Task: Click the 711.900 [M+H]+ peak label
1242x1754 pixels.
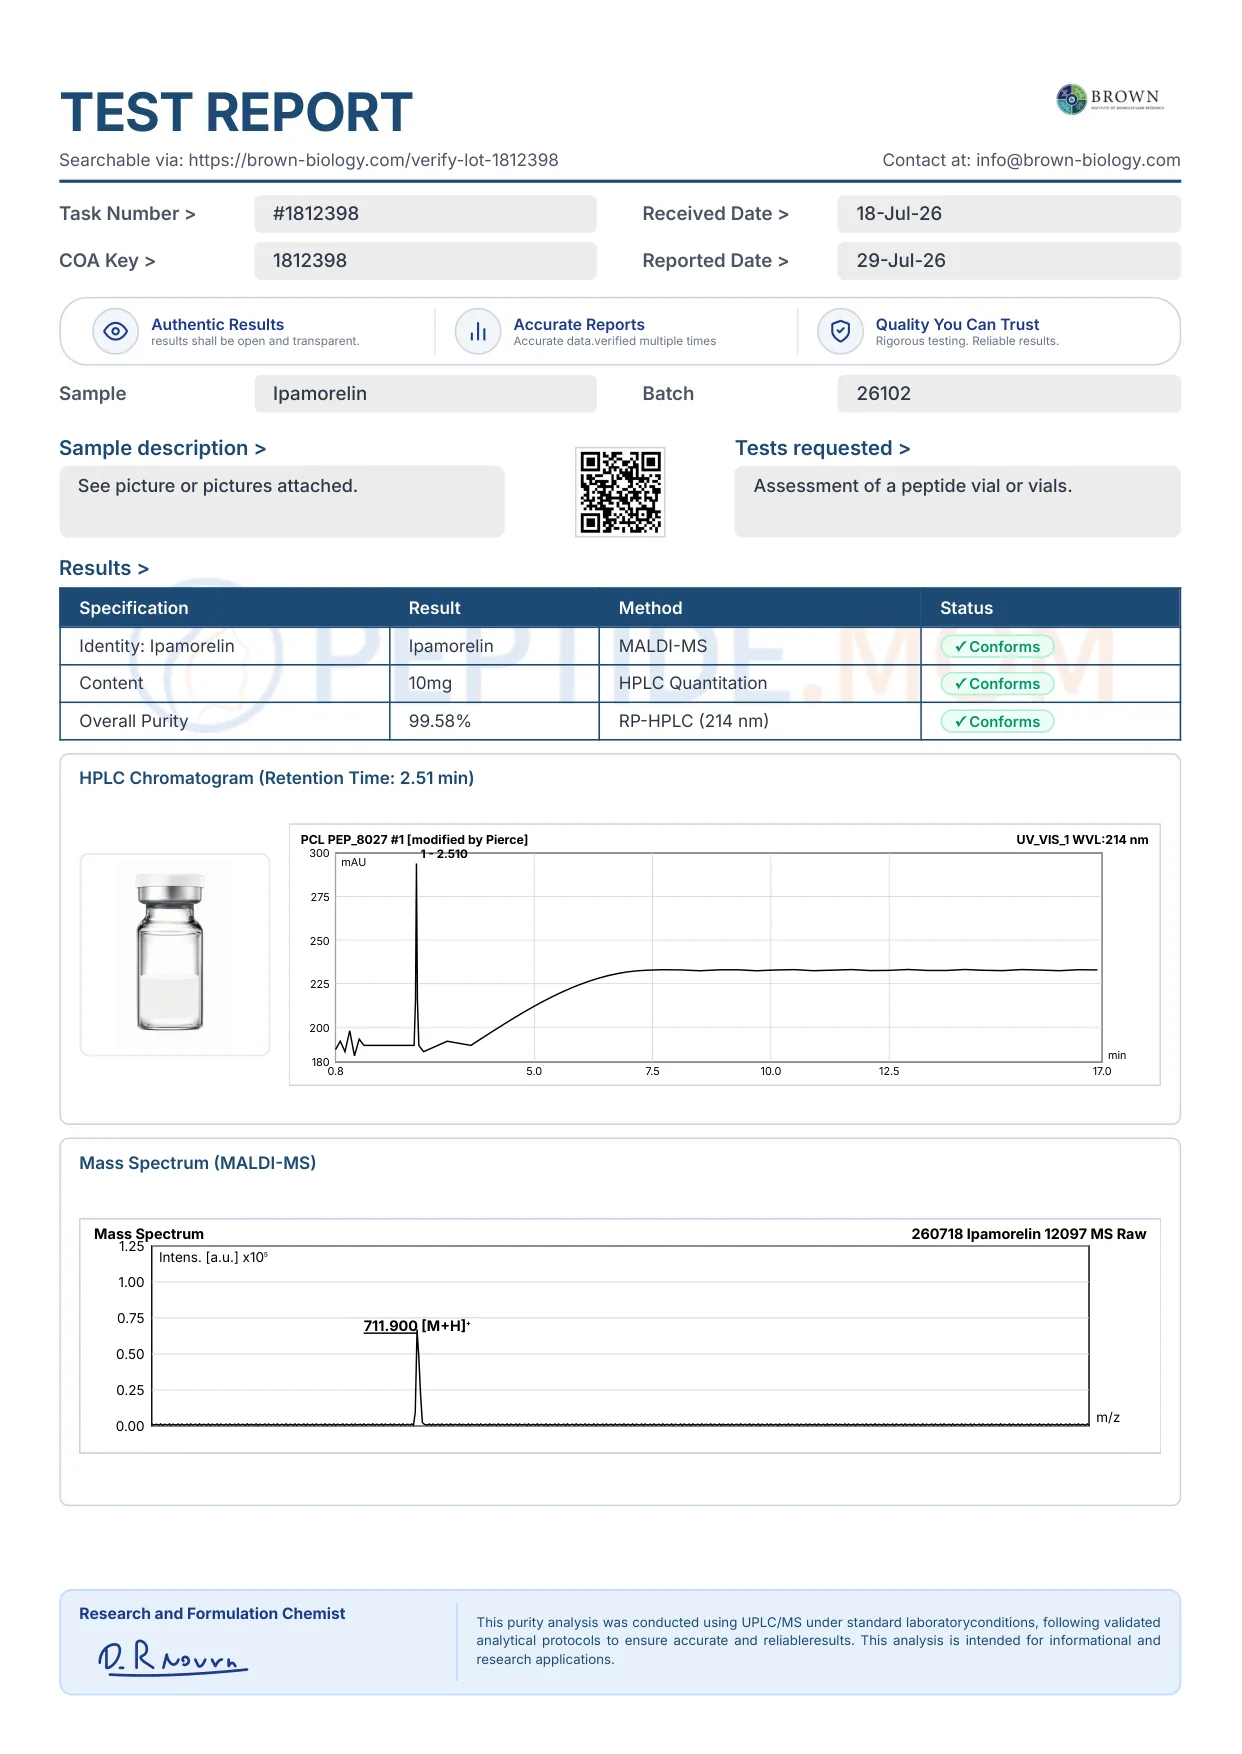Action: tap(417, 1326)
